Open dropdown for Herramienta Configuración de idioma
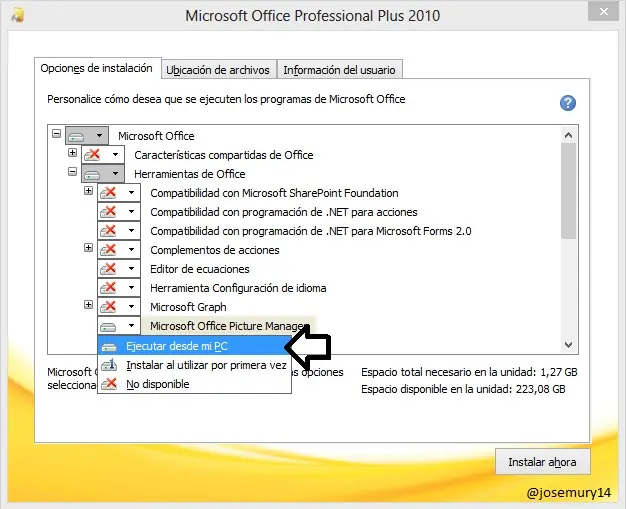This screenshot has height=509, width=627. [119, 288]
